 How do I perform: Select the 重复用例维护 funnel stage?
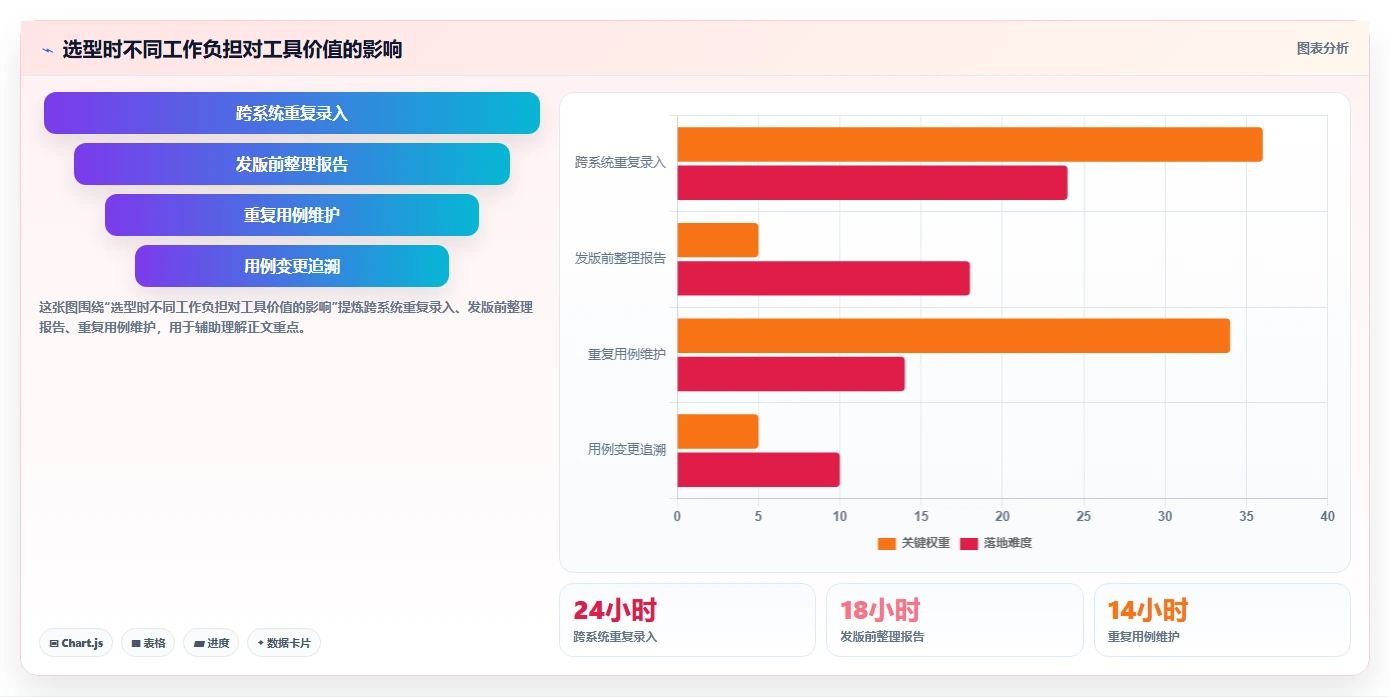292,215
